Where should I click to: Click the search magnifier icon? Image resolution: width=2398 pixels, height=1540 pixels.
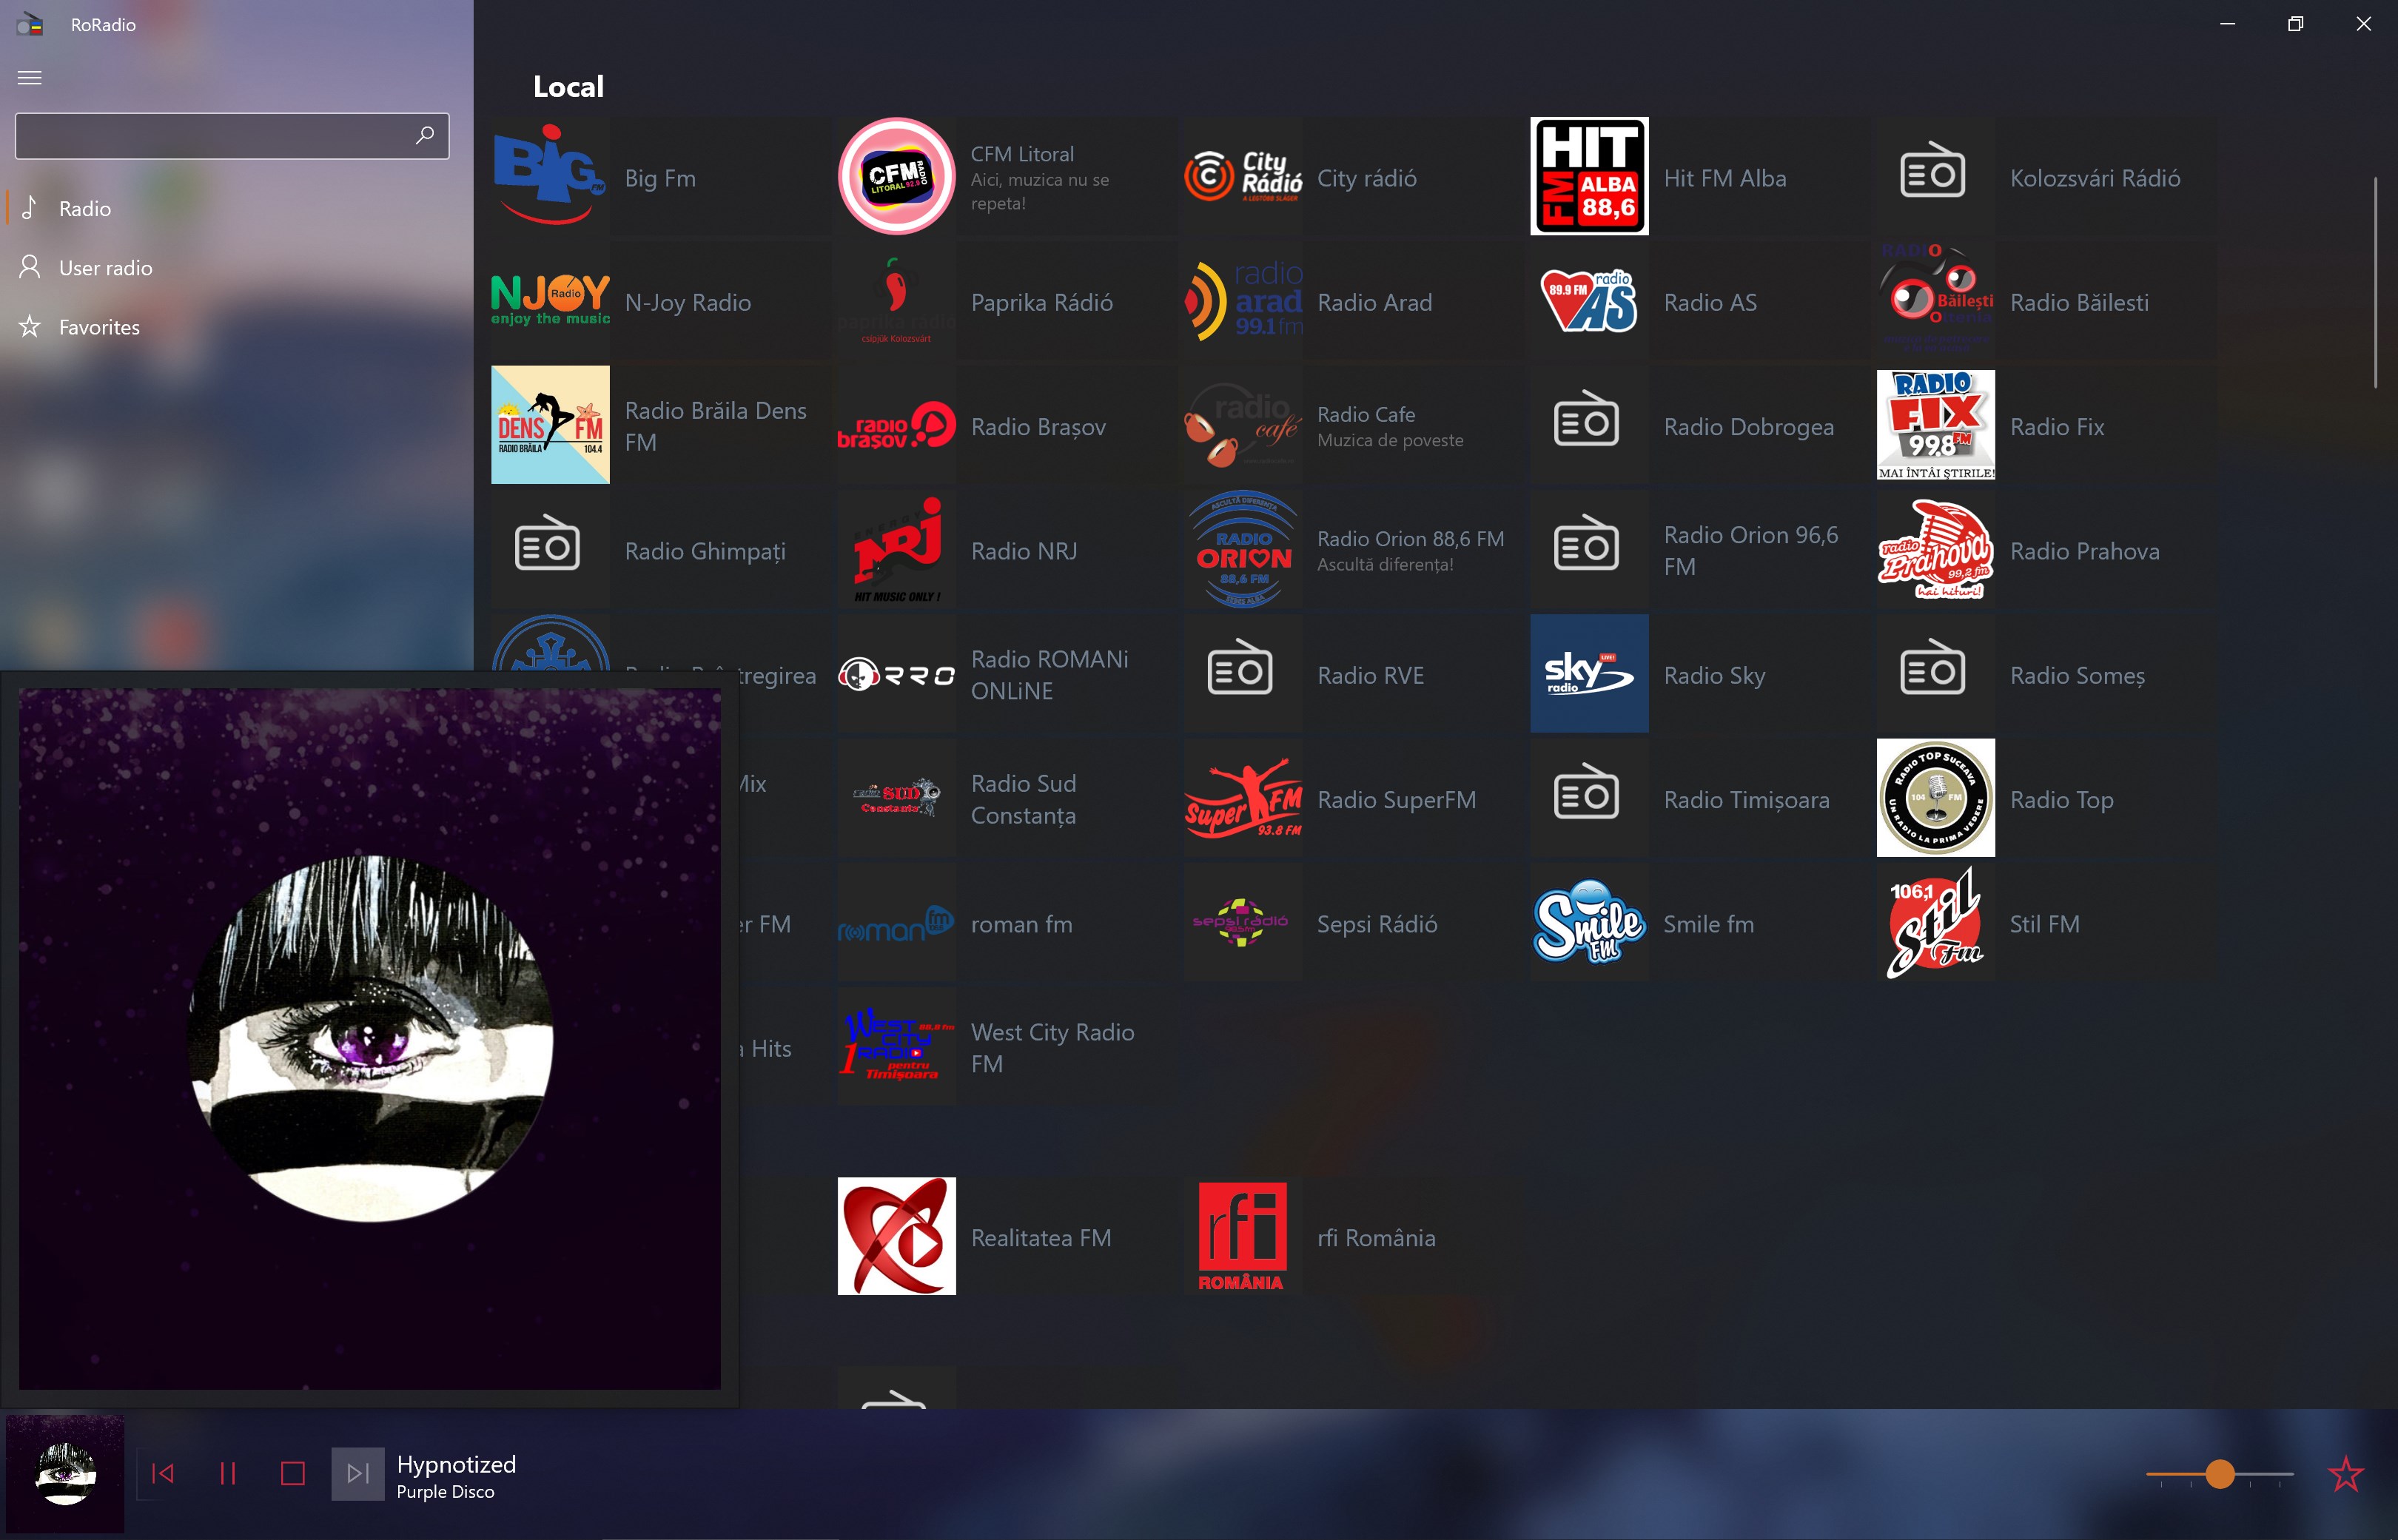tap(425, 135)
